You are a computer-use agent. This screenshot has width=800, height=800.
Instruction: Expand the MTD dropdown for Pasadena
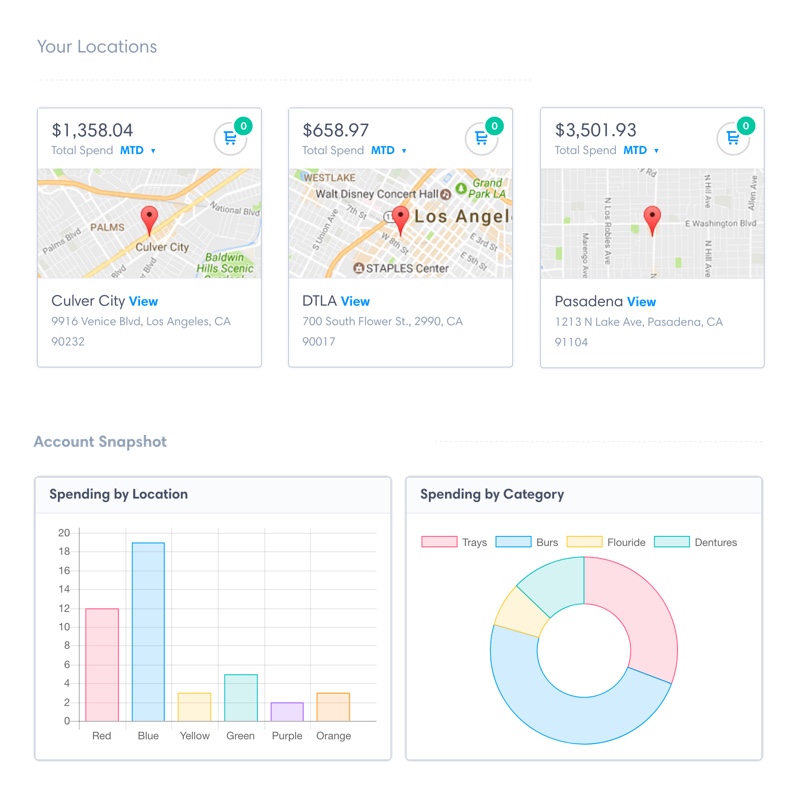(x=641, y=151)
